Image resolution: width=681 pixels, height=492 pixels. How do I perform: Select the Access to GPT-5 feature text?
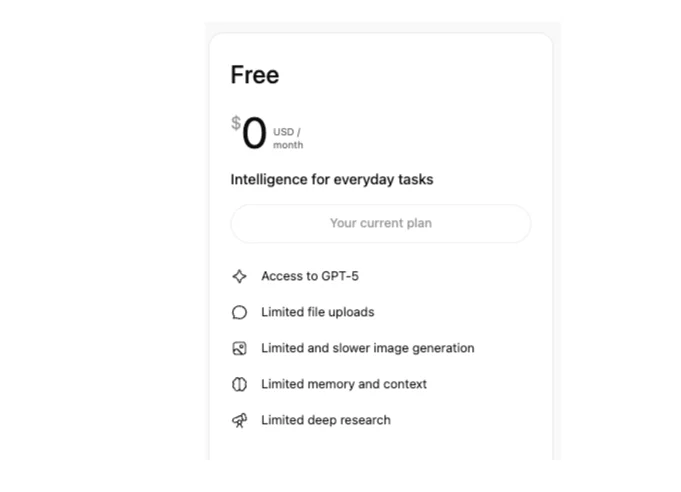[x=309, y=276]
